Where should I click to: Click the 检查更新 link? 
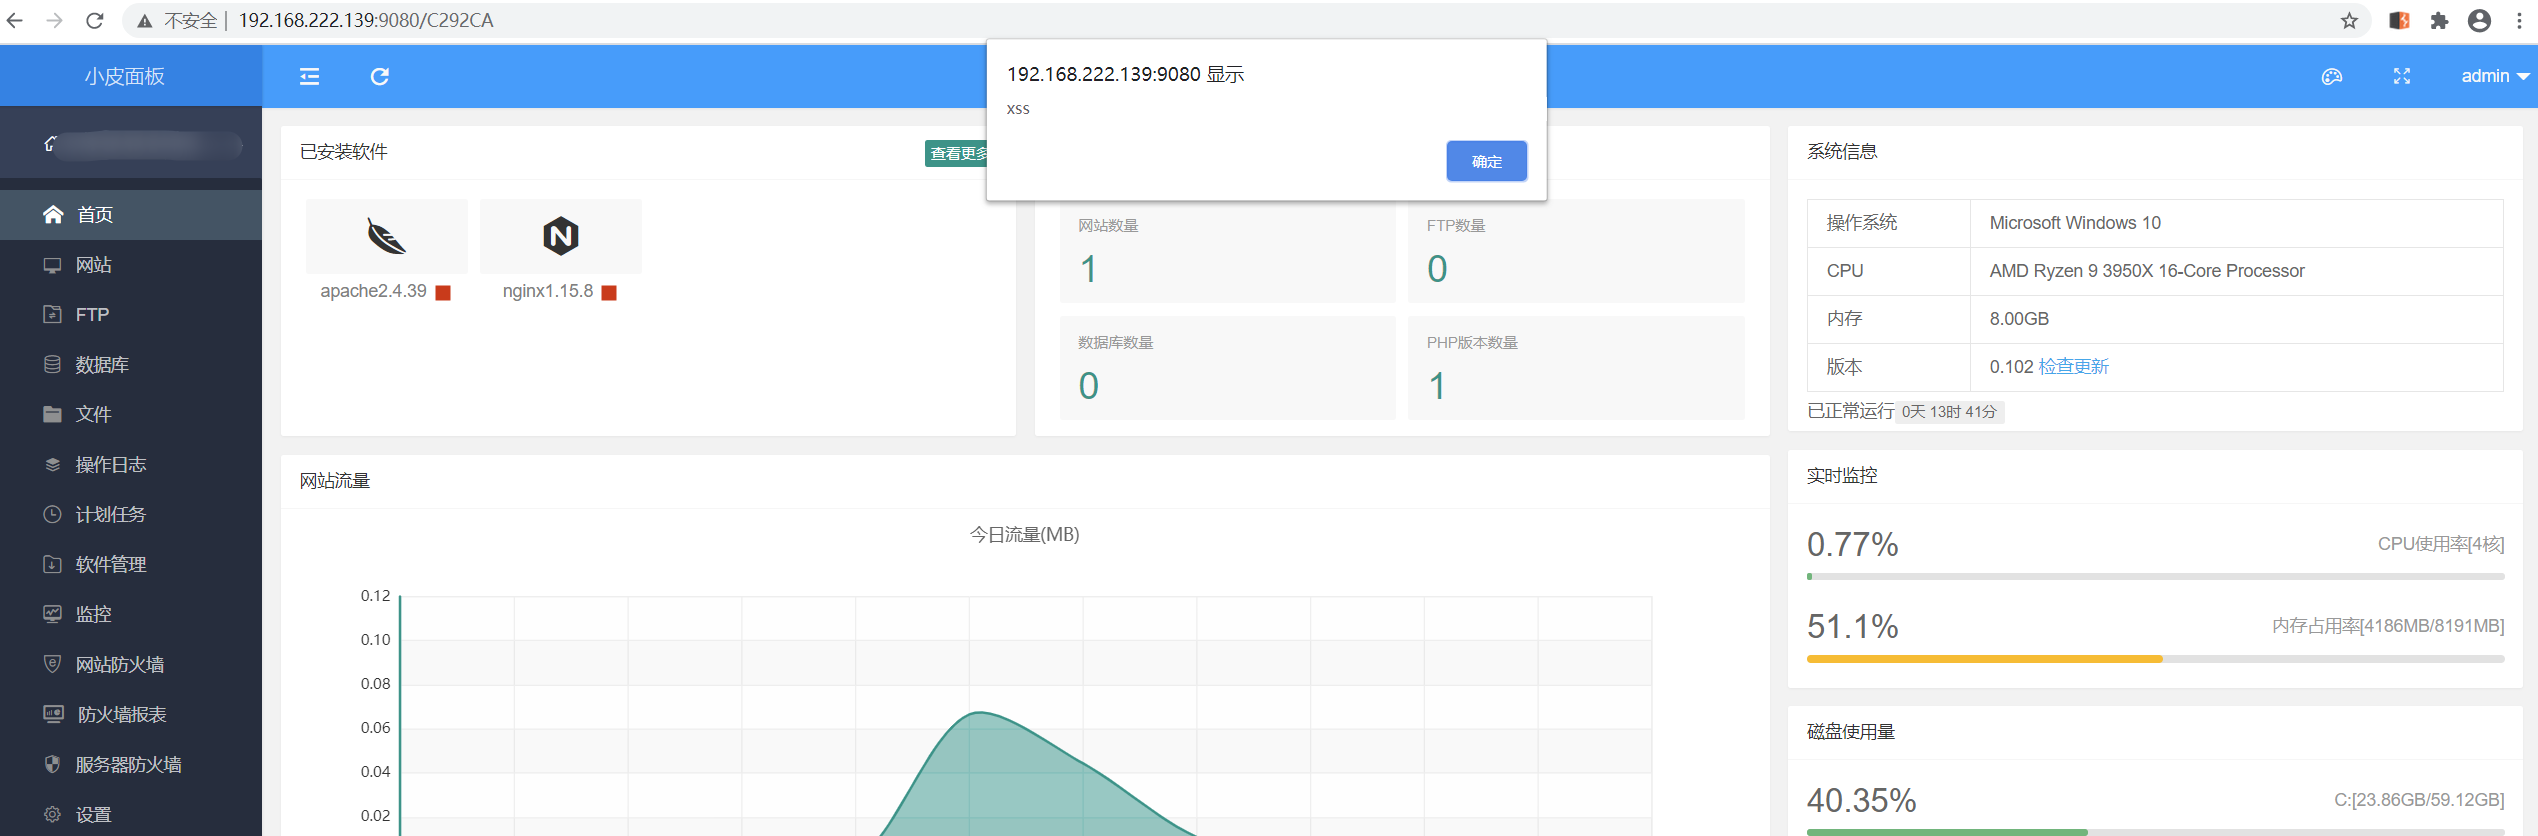pyautogui.click(x=2074, y=367)
